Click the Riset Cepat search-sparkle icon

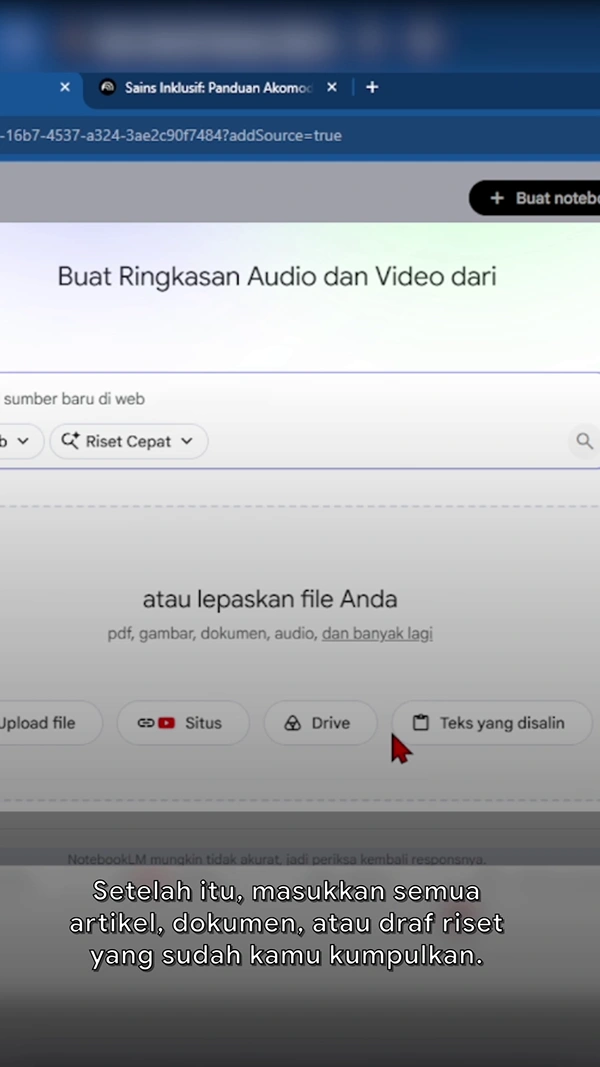pyautogui.click(x=70, y=441)
